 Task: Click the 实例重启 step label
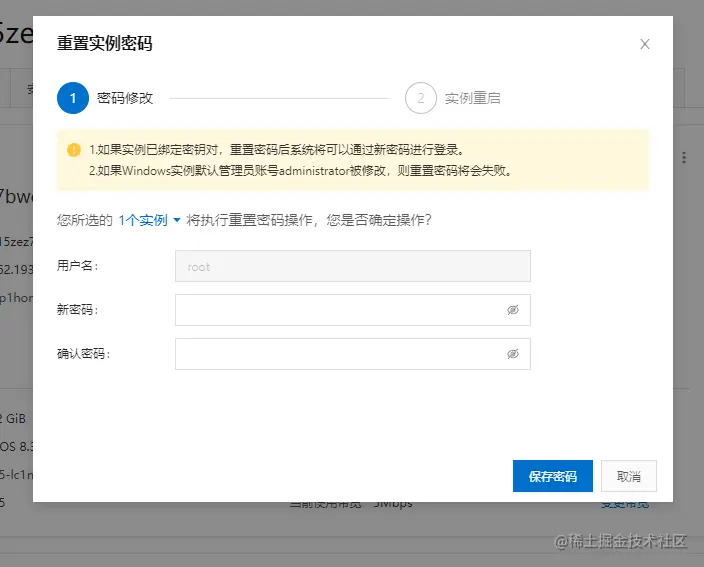tap(473, 98)
